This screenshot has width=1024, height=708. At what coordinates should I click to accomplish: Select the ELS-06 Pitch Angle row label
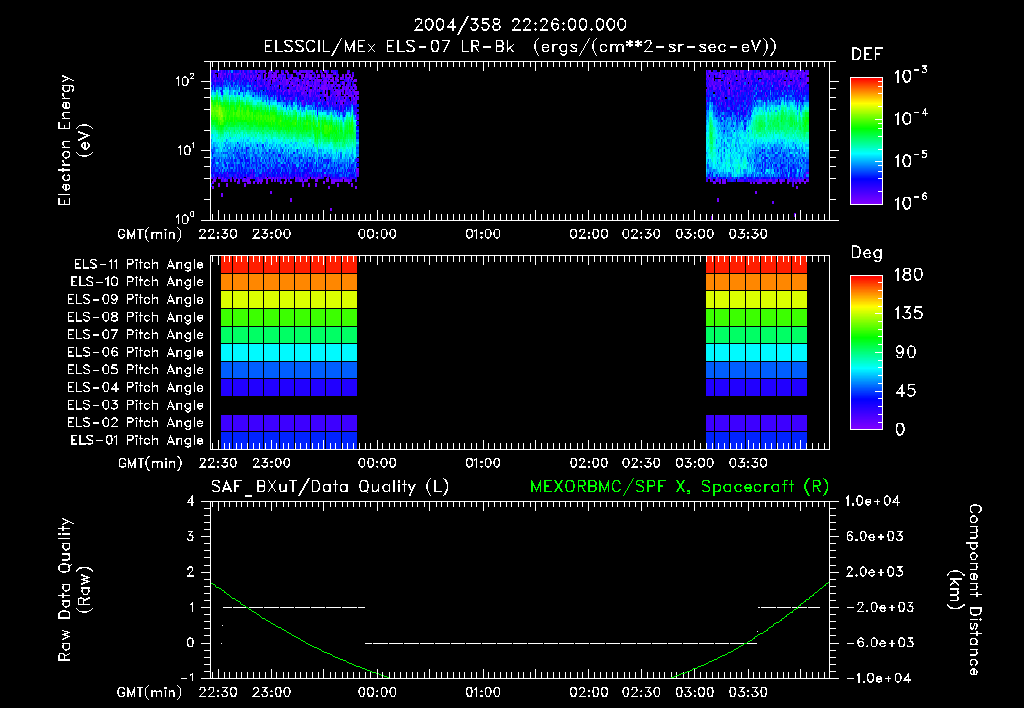136,352
